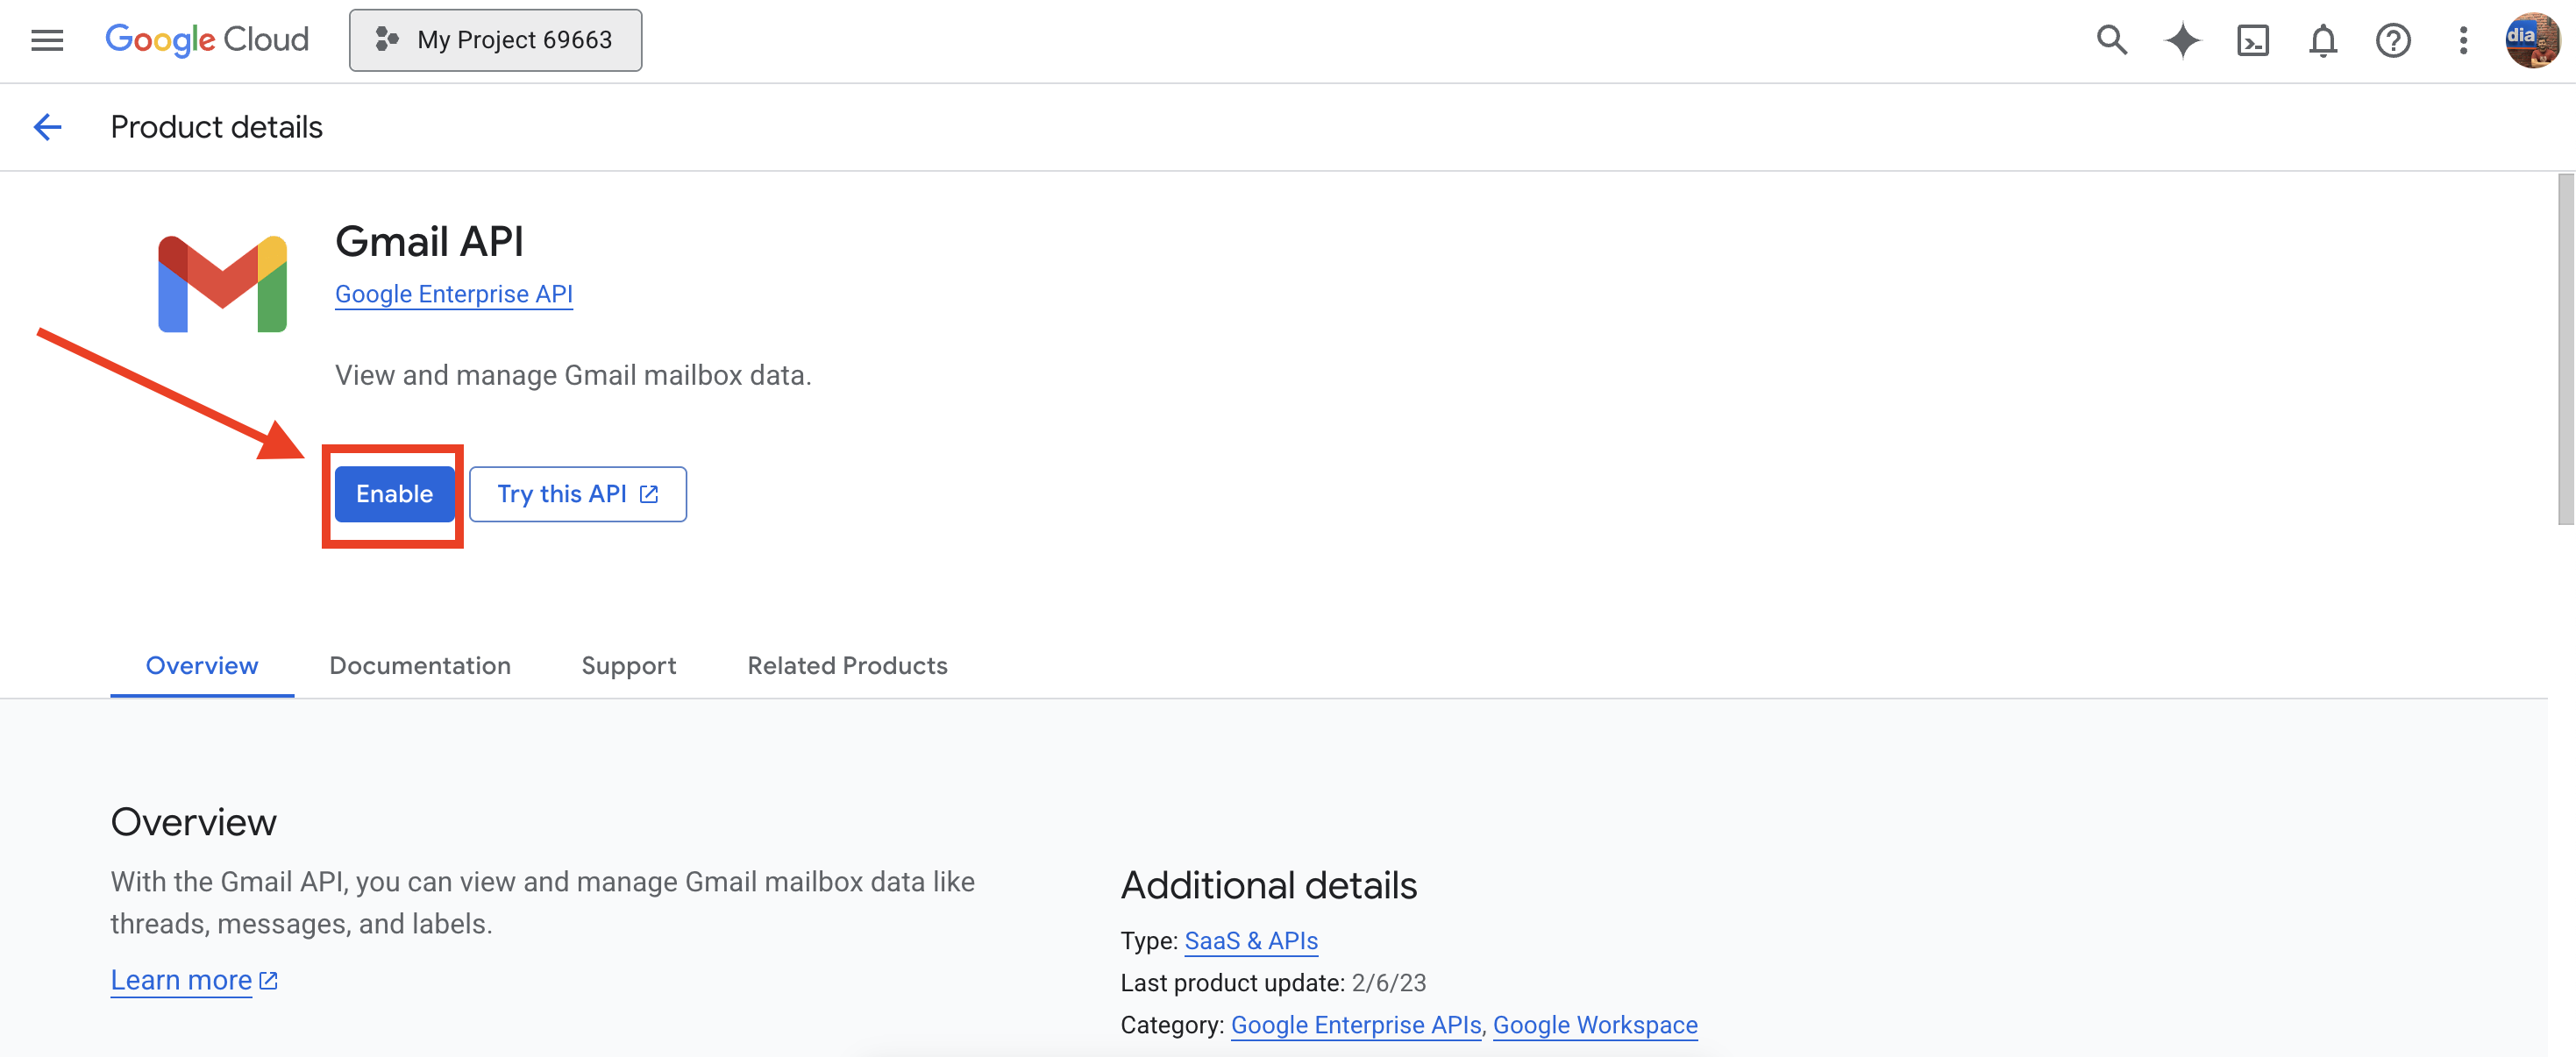2576x1057 pixels.
Task: Switch to the Support tab
Action: (x=628, y=666)
